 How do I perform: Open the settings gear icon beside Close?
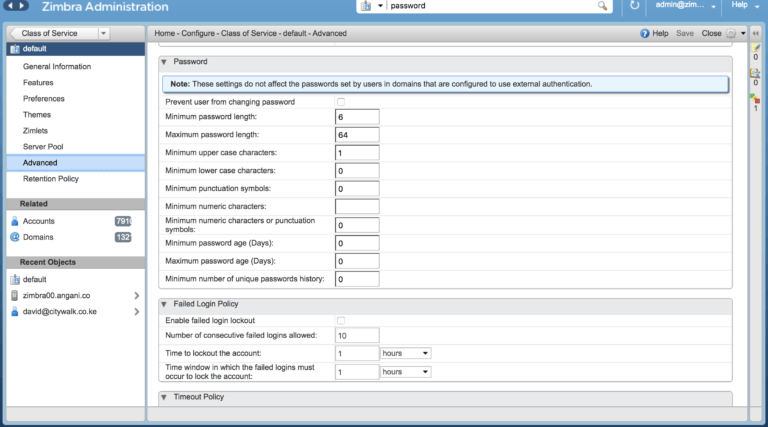click(731, 33)
